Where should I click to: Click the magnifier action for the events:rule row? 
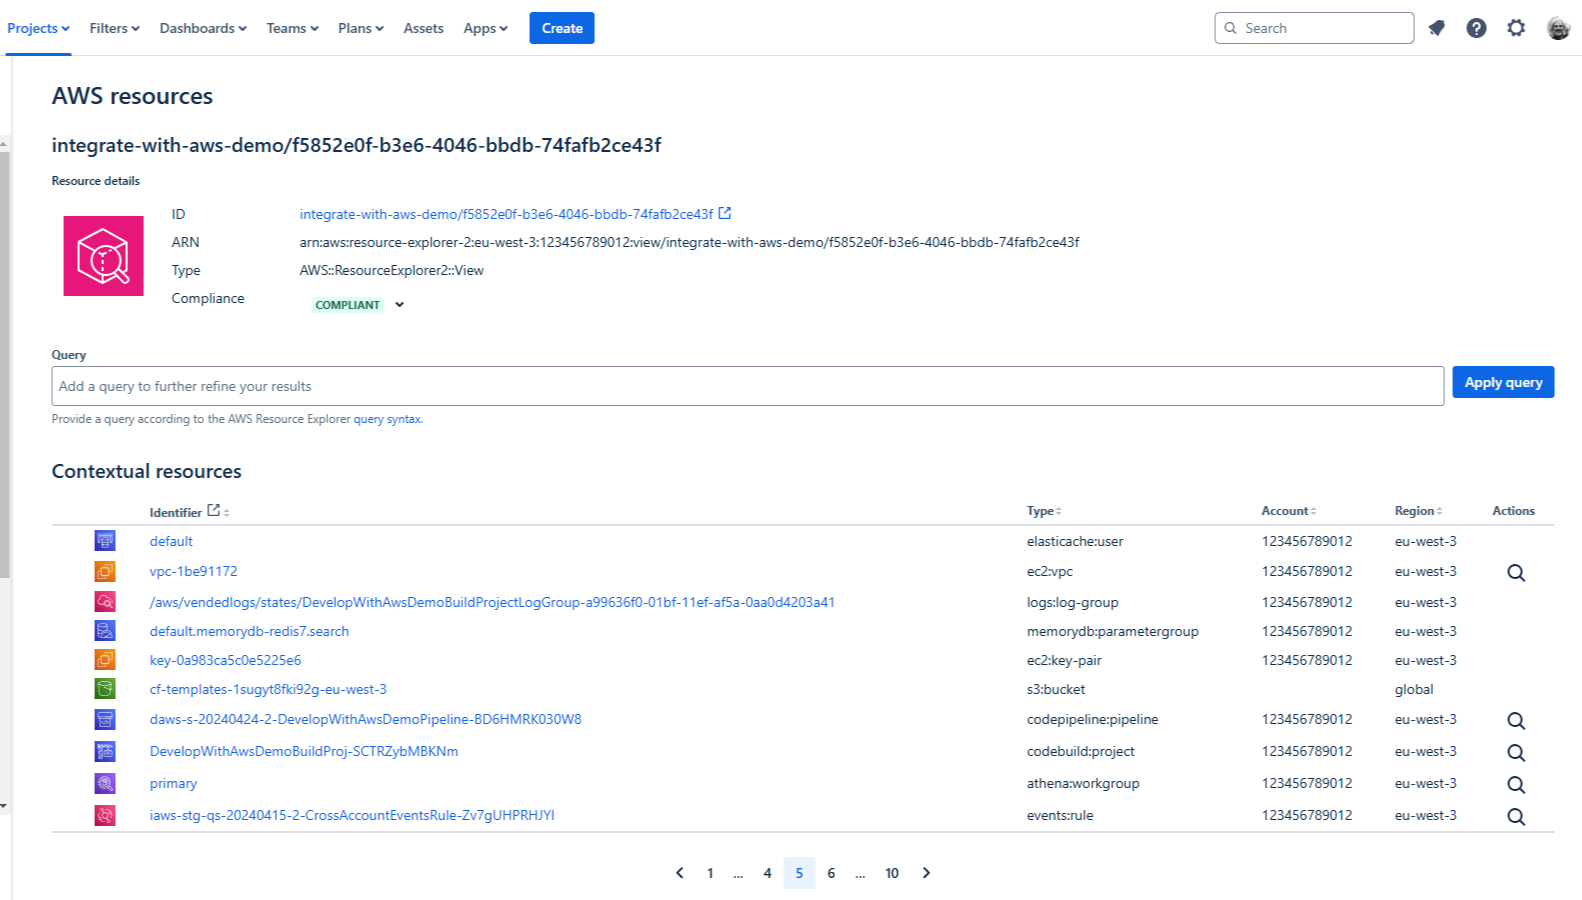1516,817
